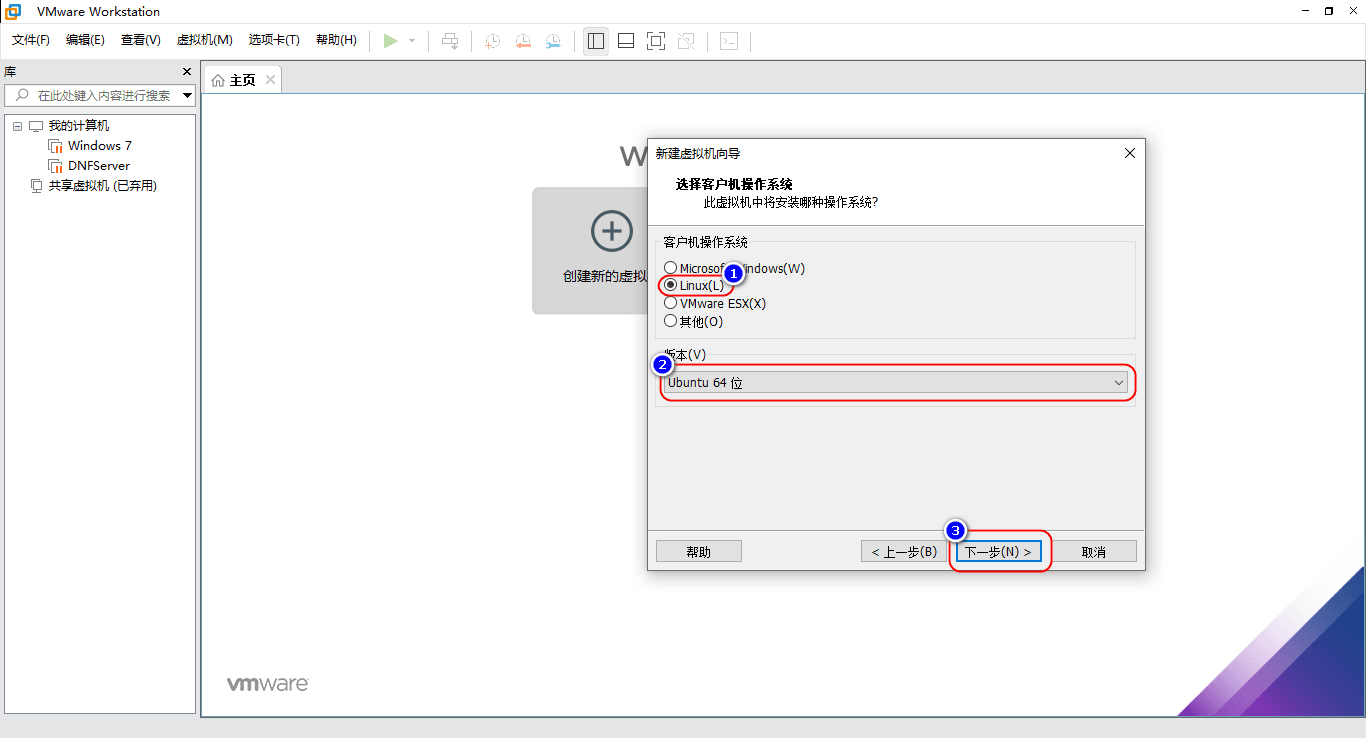Click the Revert to Snapshot icon

click(x=523, y=41)
